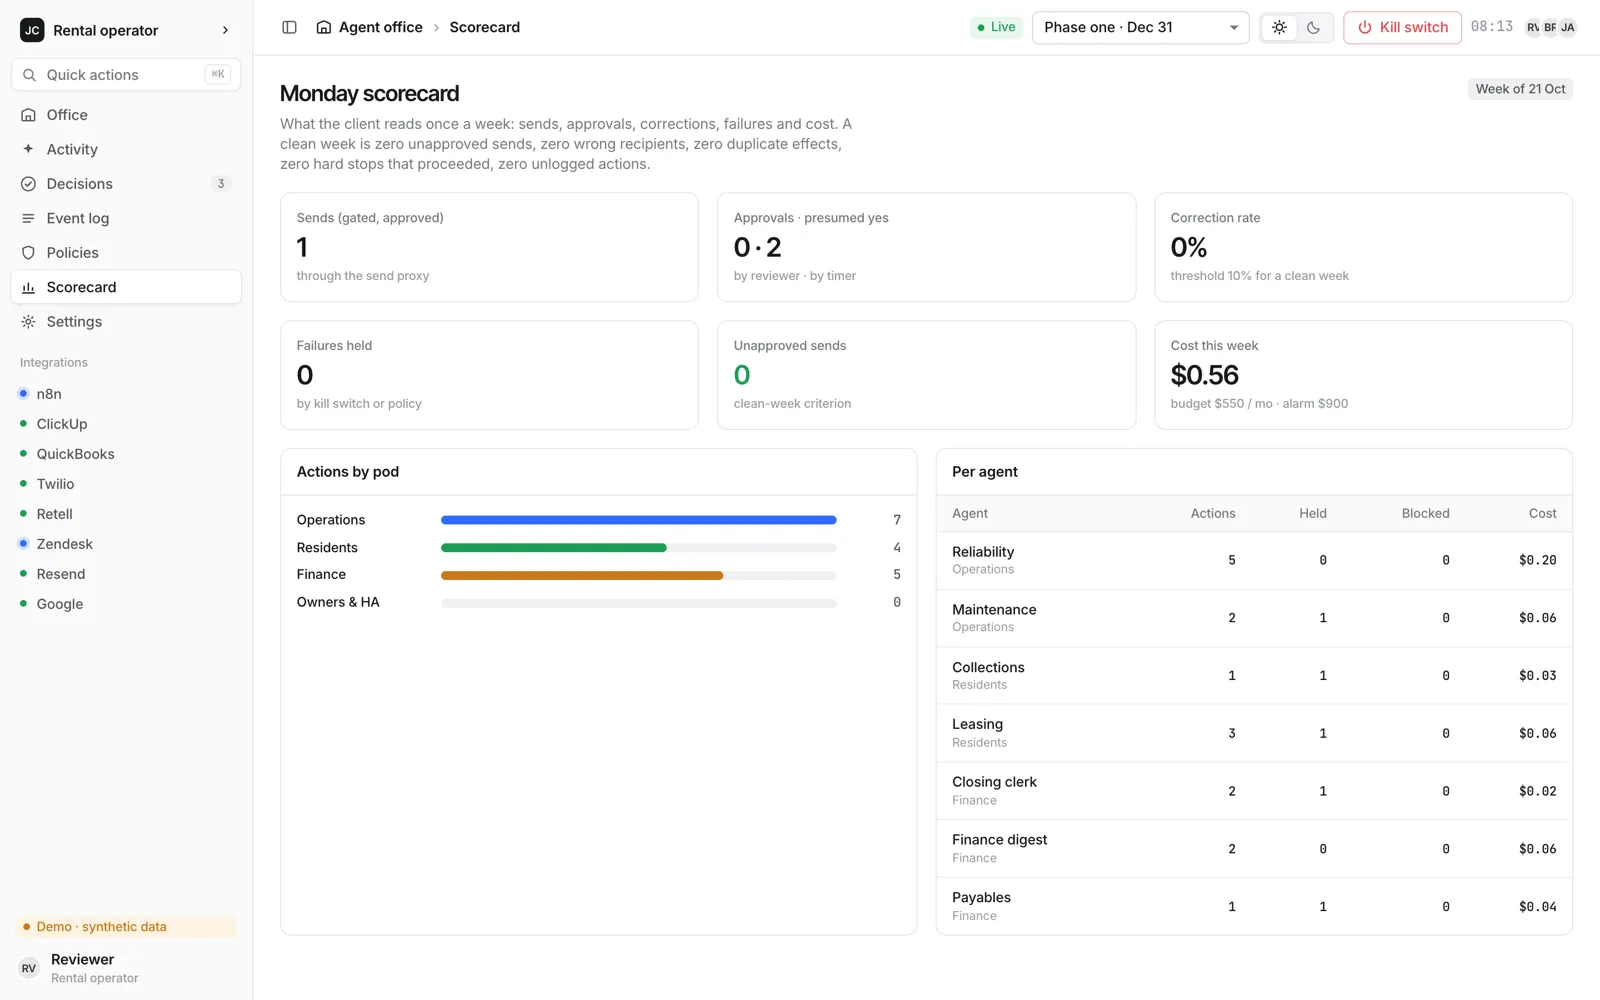The width and height of the screenshot is (1600, 1000).
Task: Click the BF user avatar in top bar
Action: [x=1550, y=27]
